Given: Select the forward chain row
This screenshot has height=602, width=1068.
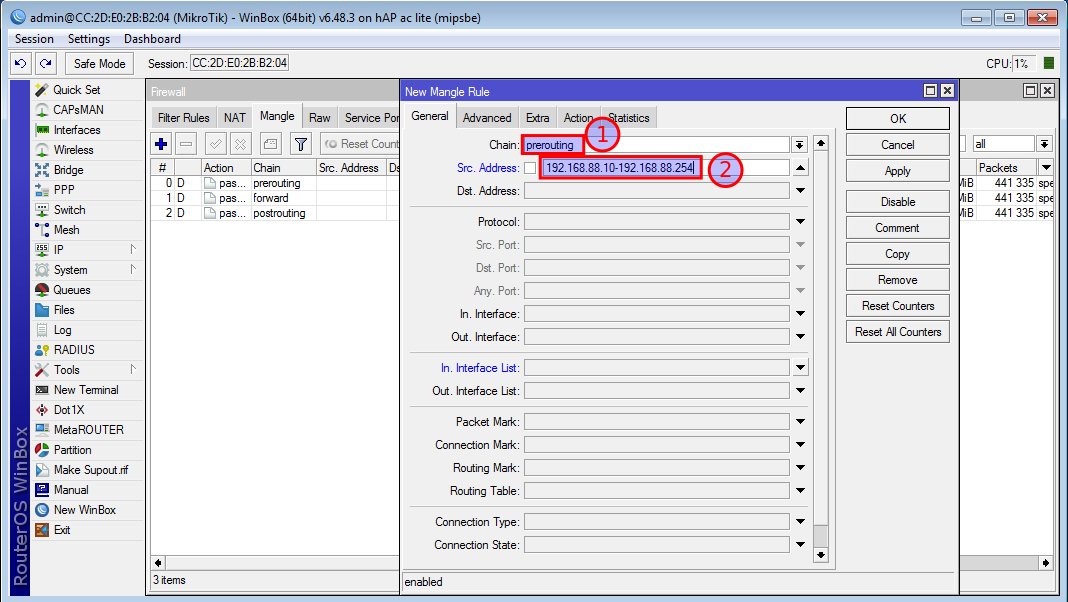Looking at the screenshot, I should pyautogui.click(x=274, y=198).
